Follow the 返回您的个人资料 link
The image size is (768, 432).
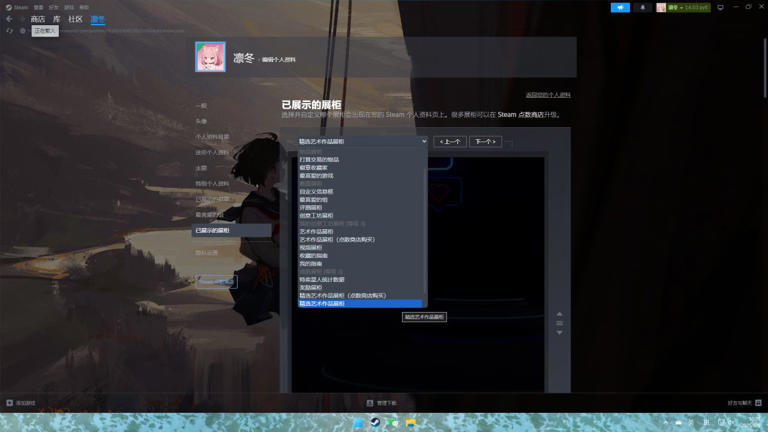click(x=548, y=95)
